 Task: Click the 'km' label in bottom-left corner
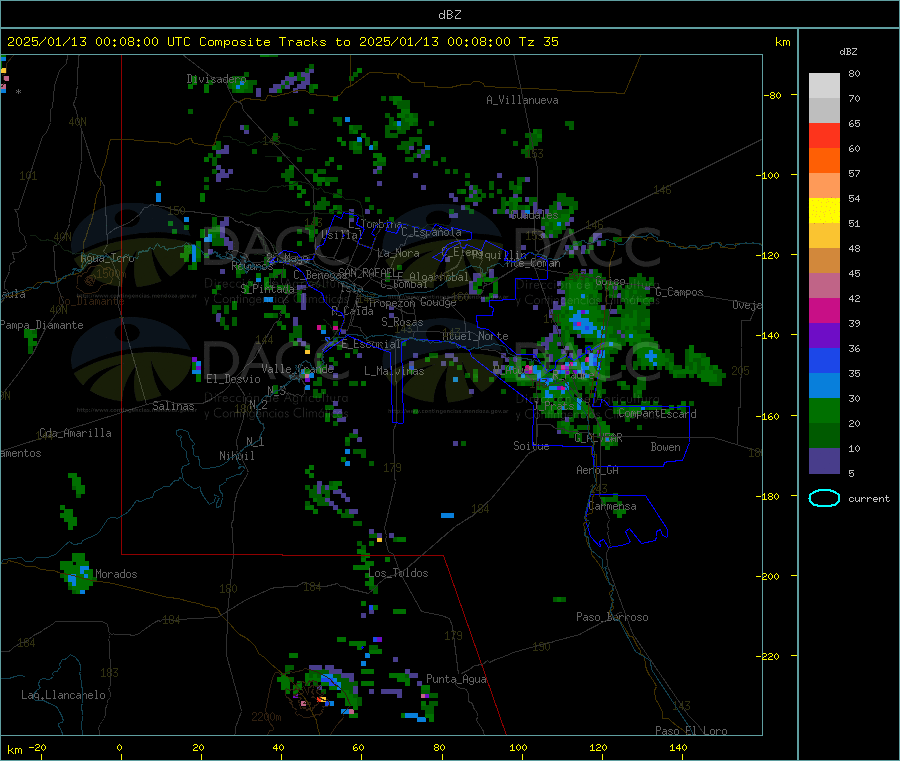click(x=14, y=750)
